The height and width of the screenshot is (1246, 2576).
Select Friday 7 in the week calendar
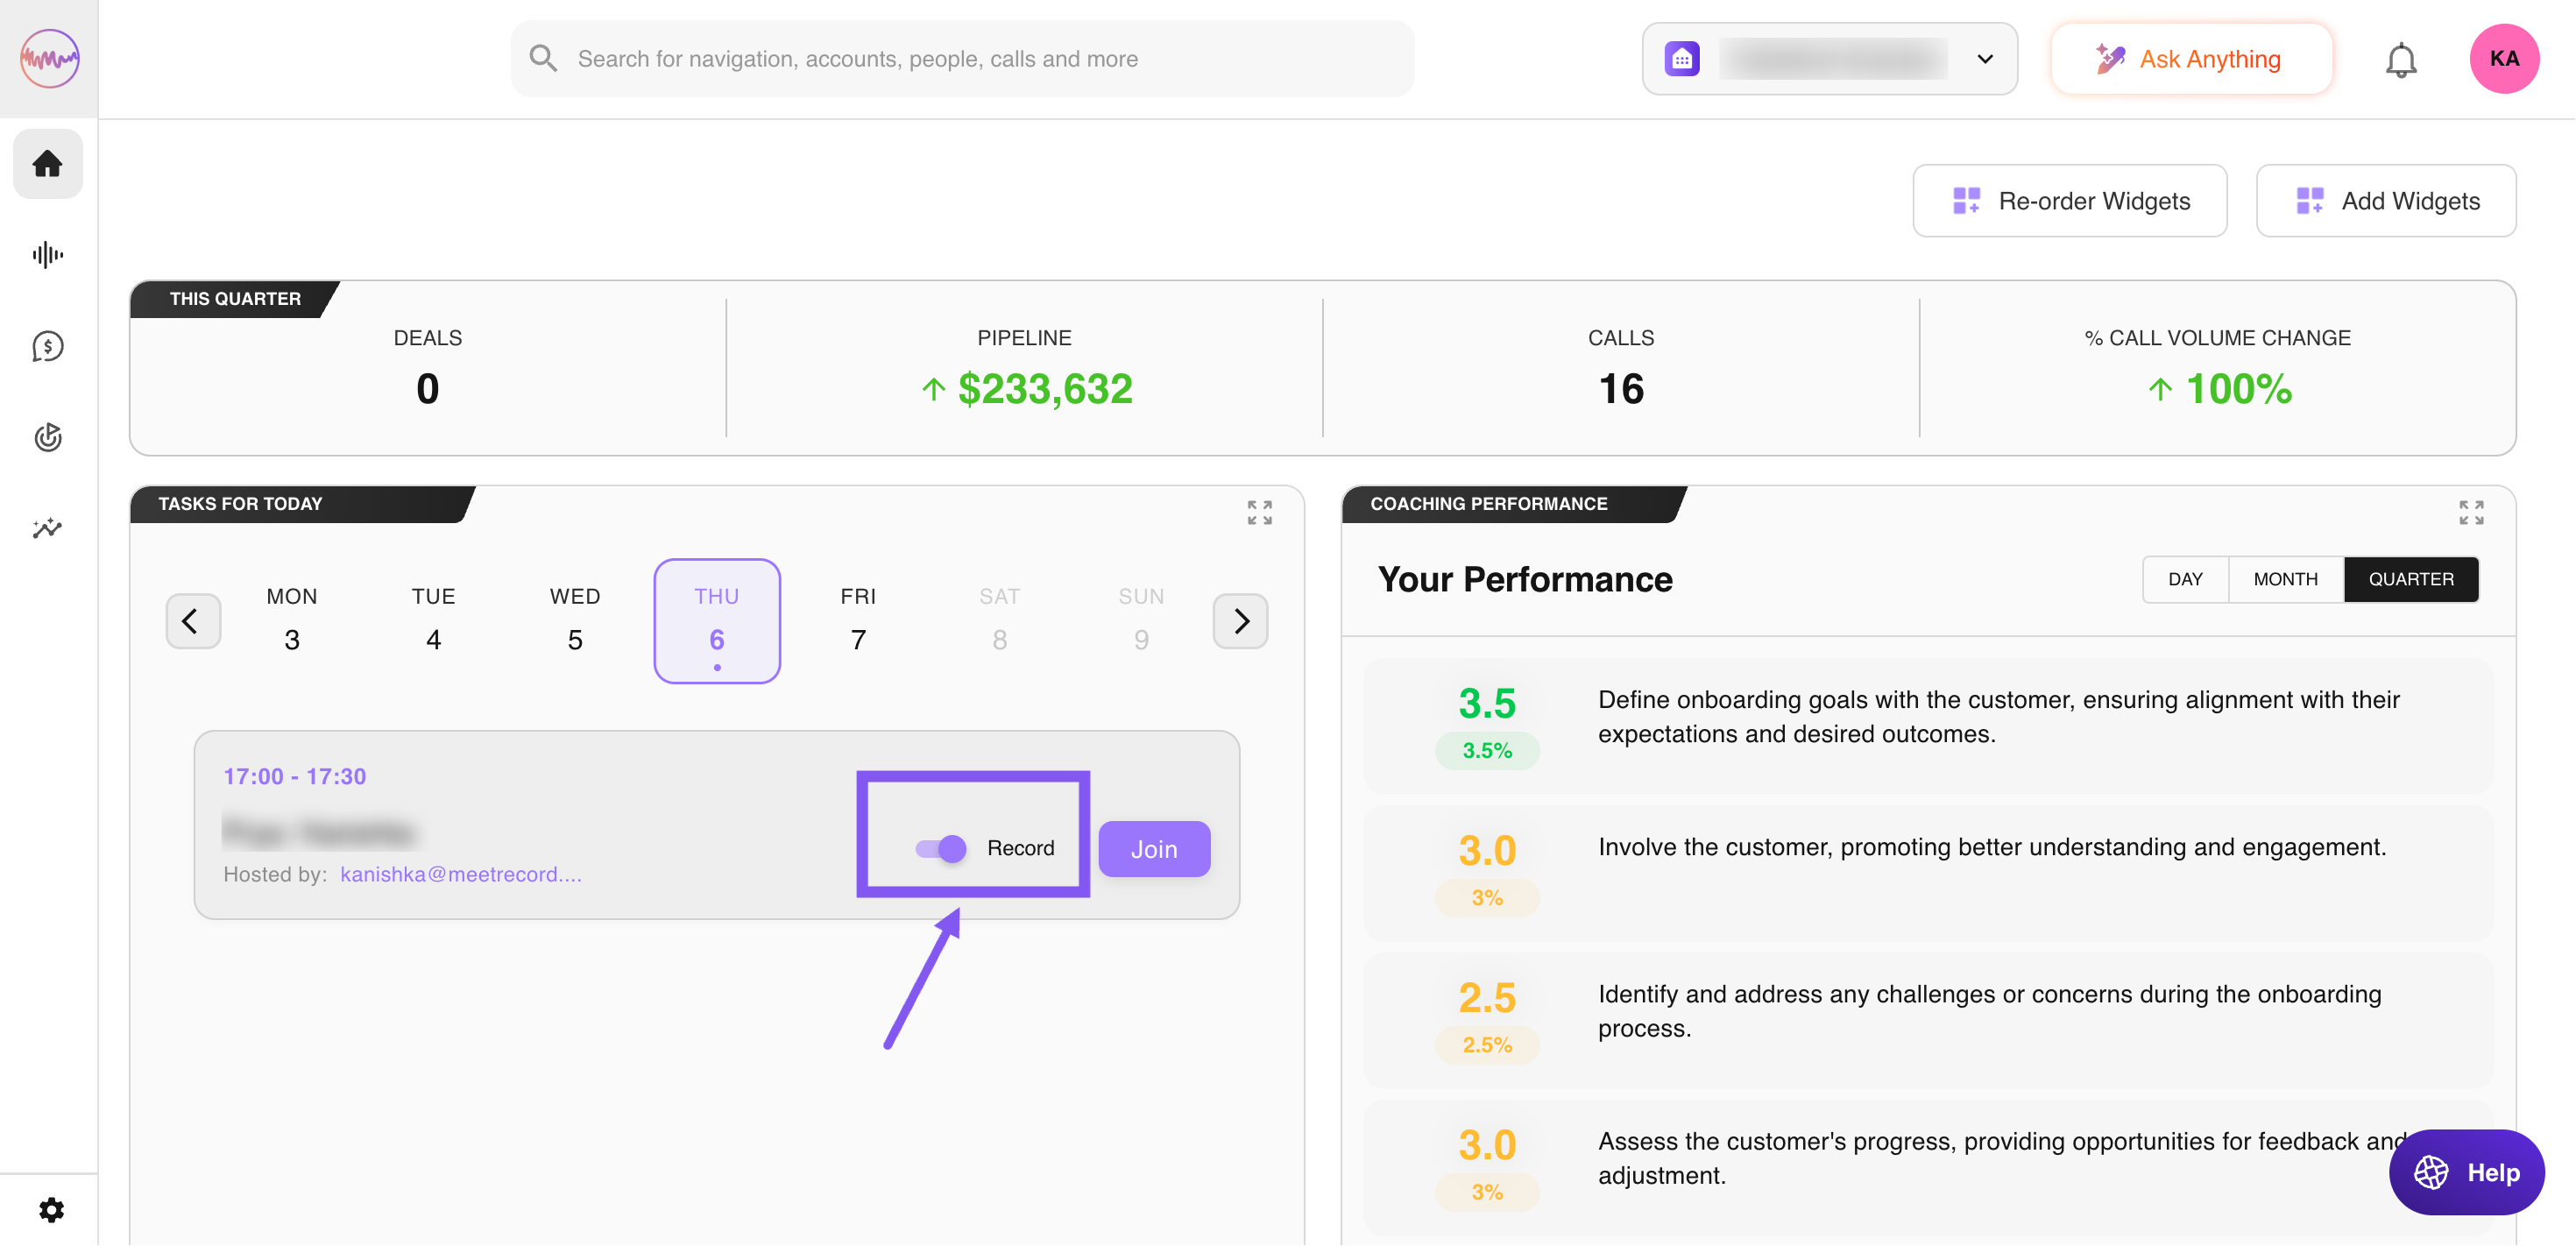(x=858, y=620)
